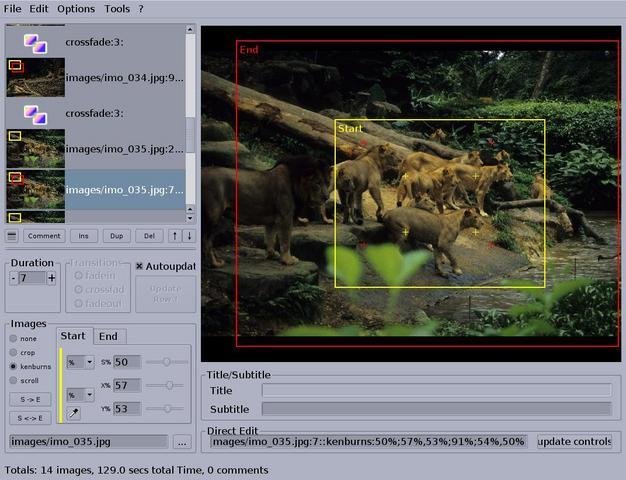Click the Dup button

pyautogui.click(x=115, y=236)
